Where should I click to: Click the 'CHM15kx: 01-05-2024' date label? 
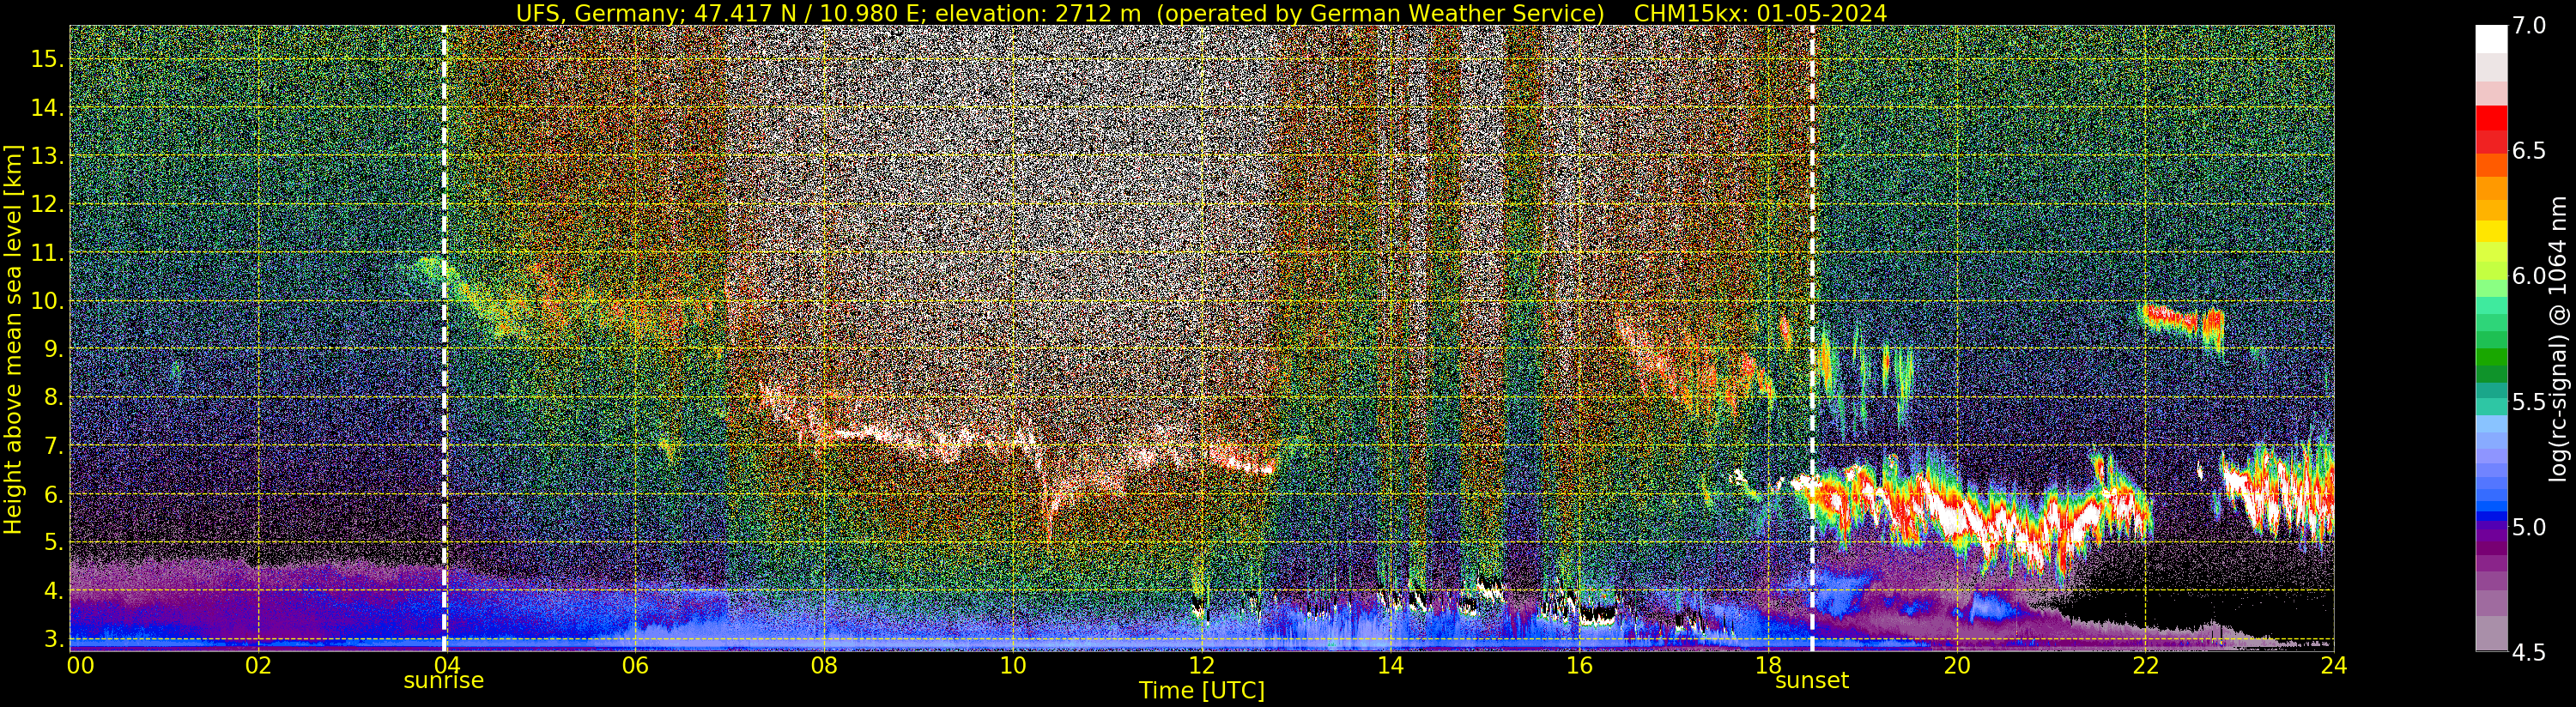pyautogui.click(x=1760, y=13)
